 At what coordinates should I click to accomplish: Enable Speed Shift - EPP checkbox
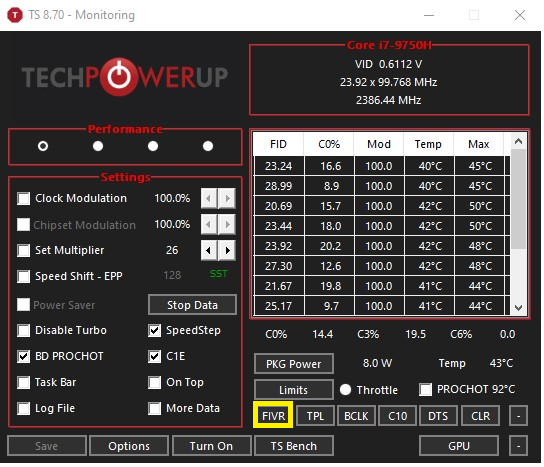[24, 277]
